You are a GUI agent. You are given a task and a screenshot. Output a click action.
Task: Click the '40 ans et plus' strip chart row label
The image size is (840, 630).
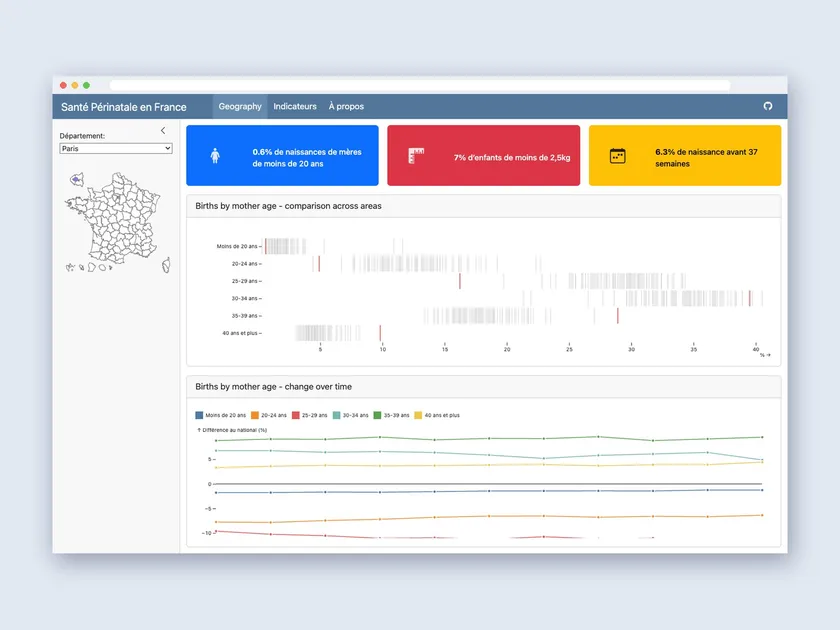(240, 333)
